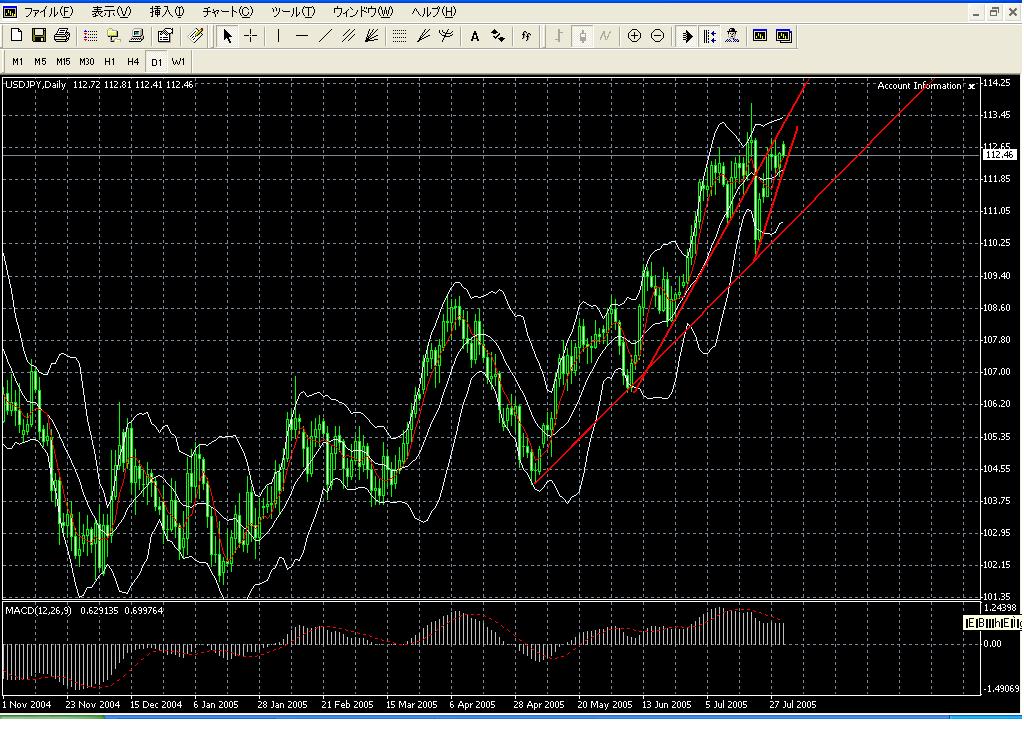This screenshot has height=742, width=1024.
Task: Click the new chart icon
Action: [16, 36]
